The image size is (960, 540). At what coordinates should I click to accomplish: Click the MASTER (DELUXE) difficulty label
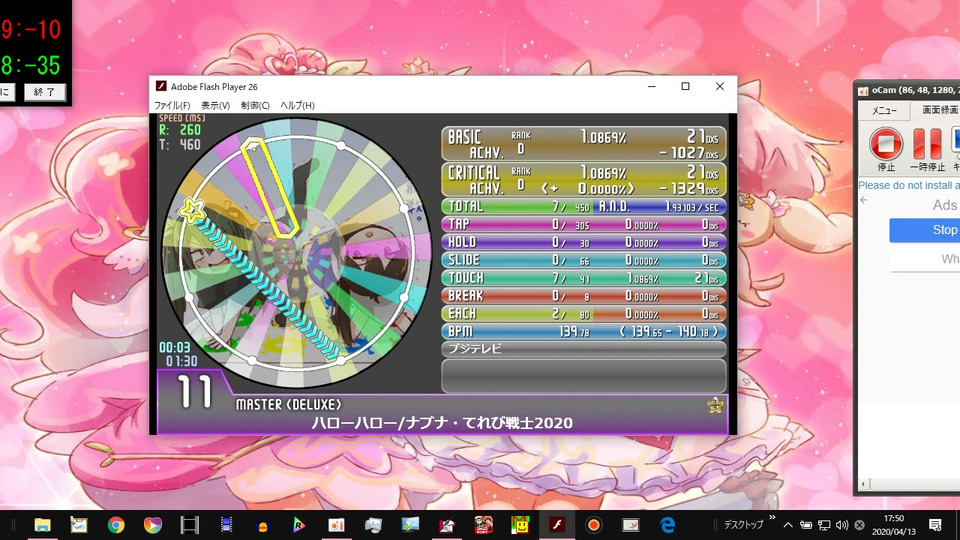pyautogui.click(x=288, y=405)
